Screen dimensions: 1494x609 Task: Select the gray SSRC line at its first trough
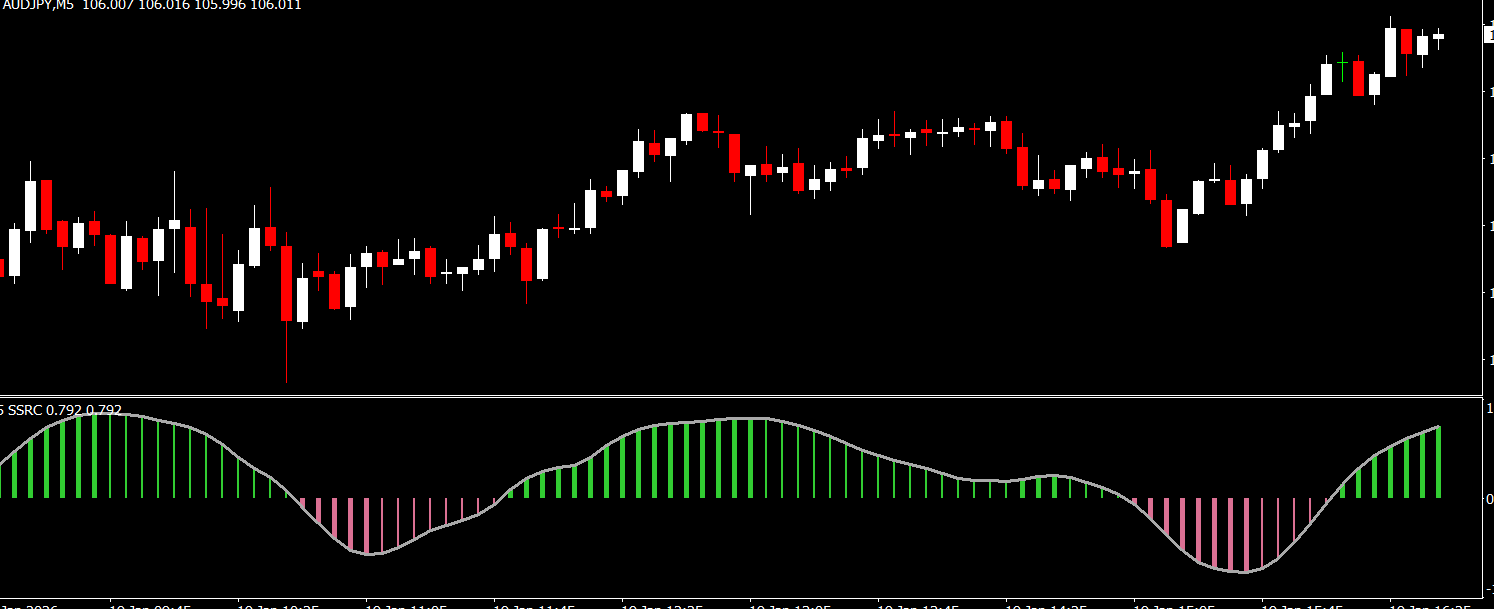[x=368, y=554]
